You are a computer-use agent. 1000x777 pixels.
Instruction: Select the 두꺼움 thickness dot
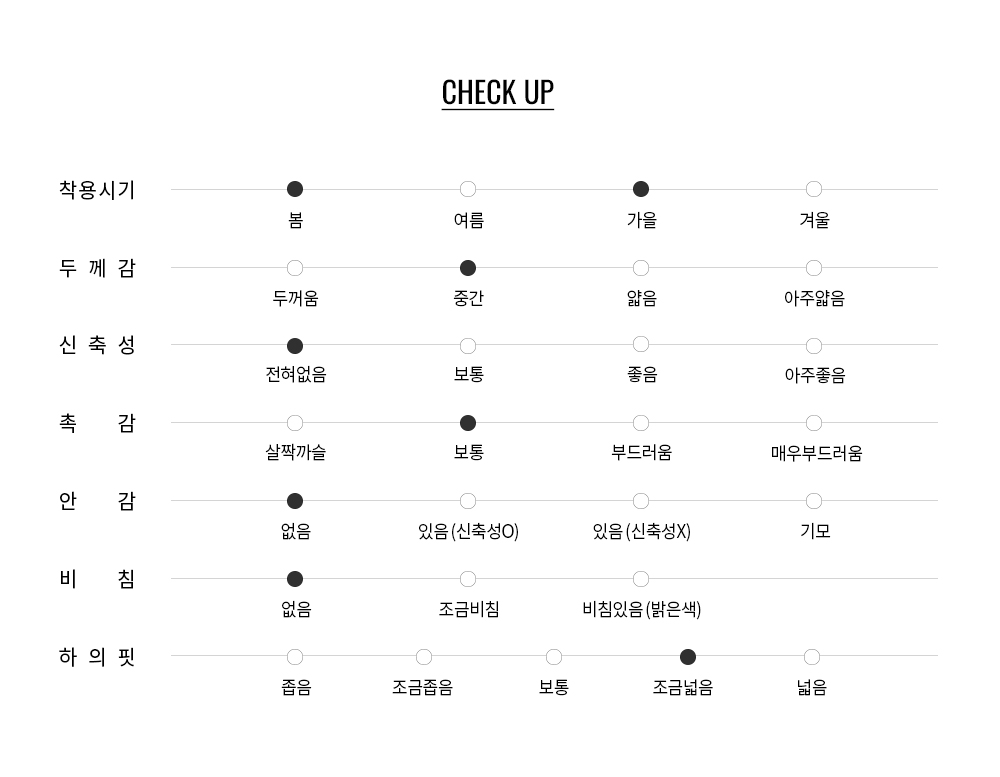[x=295, y=268]
